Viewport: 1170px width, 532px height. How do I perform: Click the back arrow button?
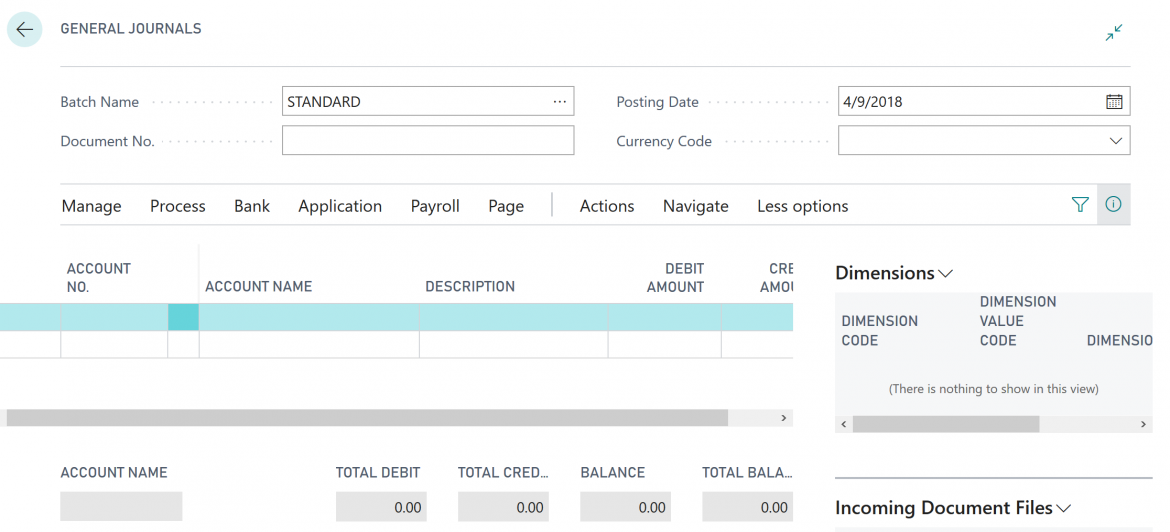[25, 30]
